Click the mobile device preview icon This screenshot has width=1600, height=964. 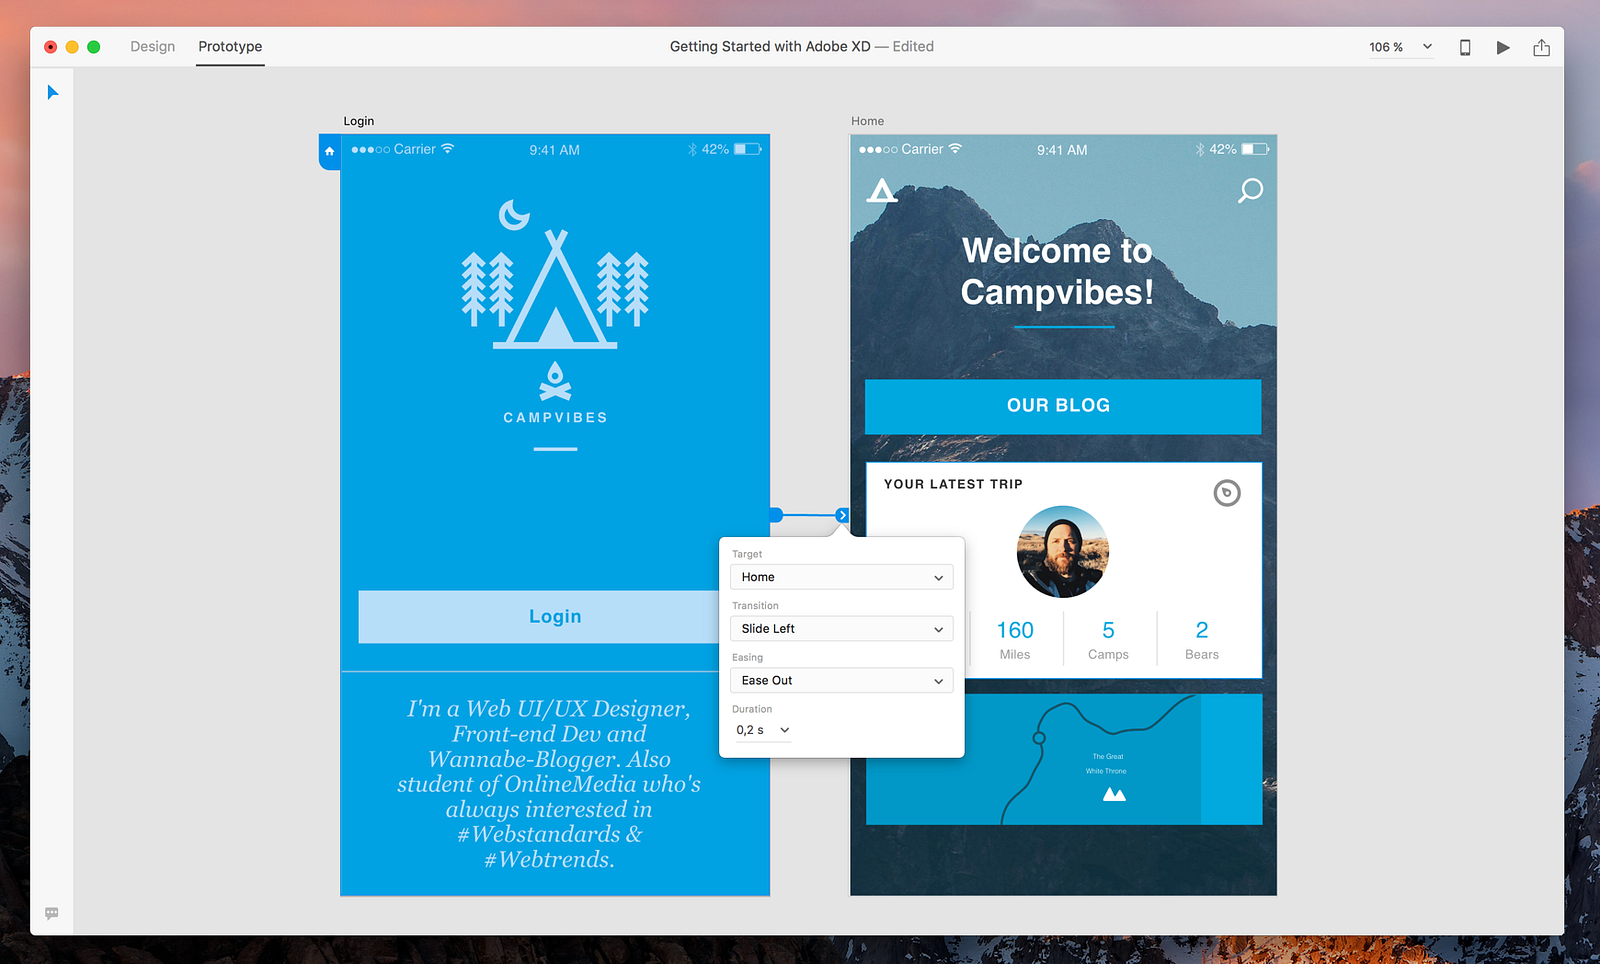tap(1465, 47)
